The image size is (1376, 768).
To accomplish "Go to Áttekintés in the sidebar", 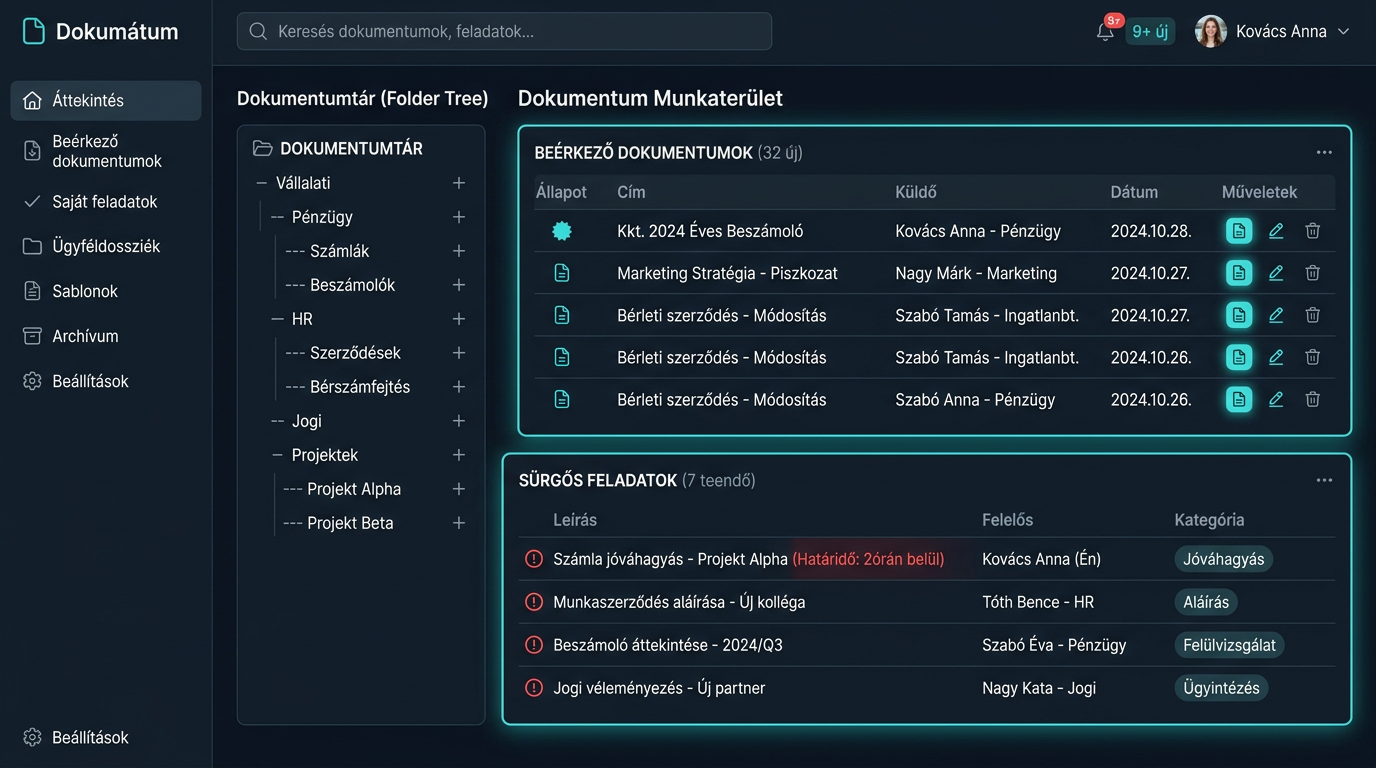I will click(106, 101).
